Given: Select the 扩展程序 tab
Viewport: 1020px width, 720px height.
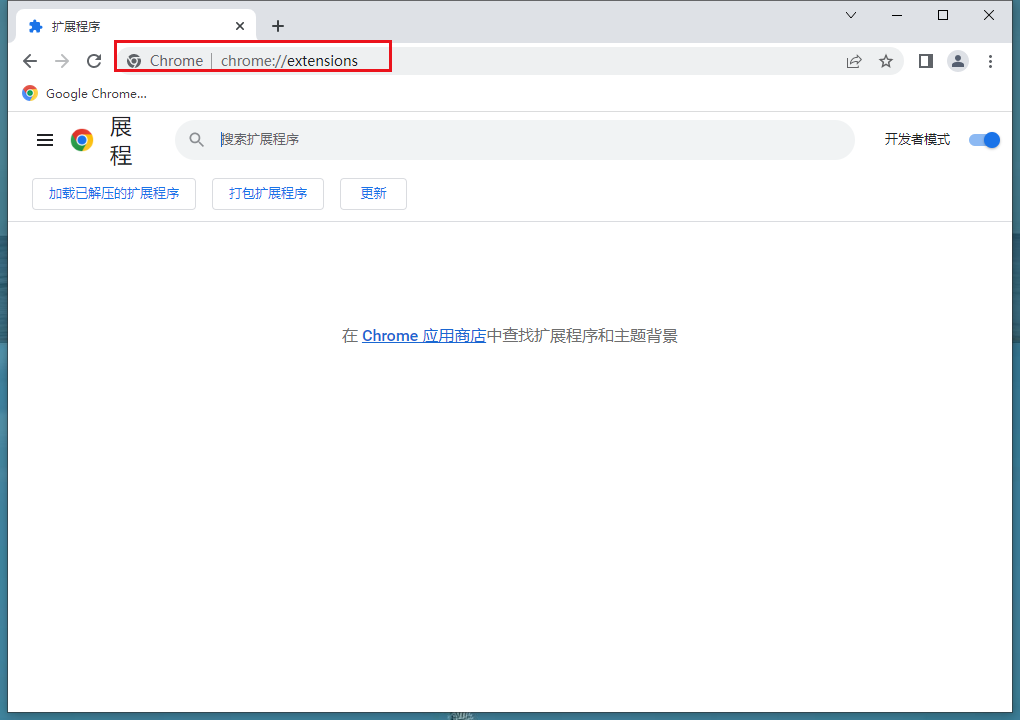Looking at the screenshot, I should (x=136, y=26).
